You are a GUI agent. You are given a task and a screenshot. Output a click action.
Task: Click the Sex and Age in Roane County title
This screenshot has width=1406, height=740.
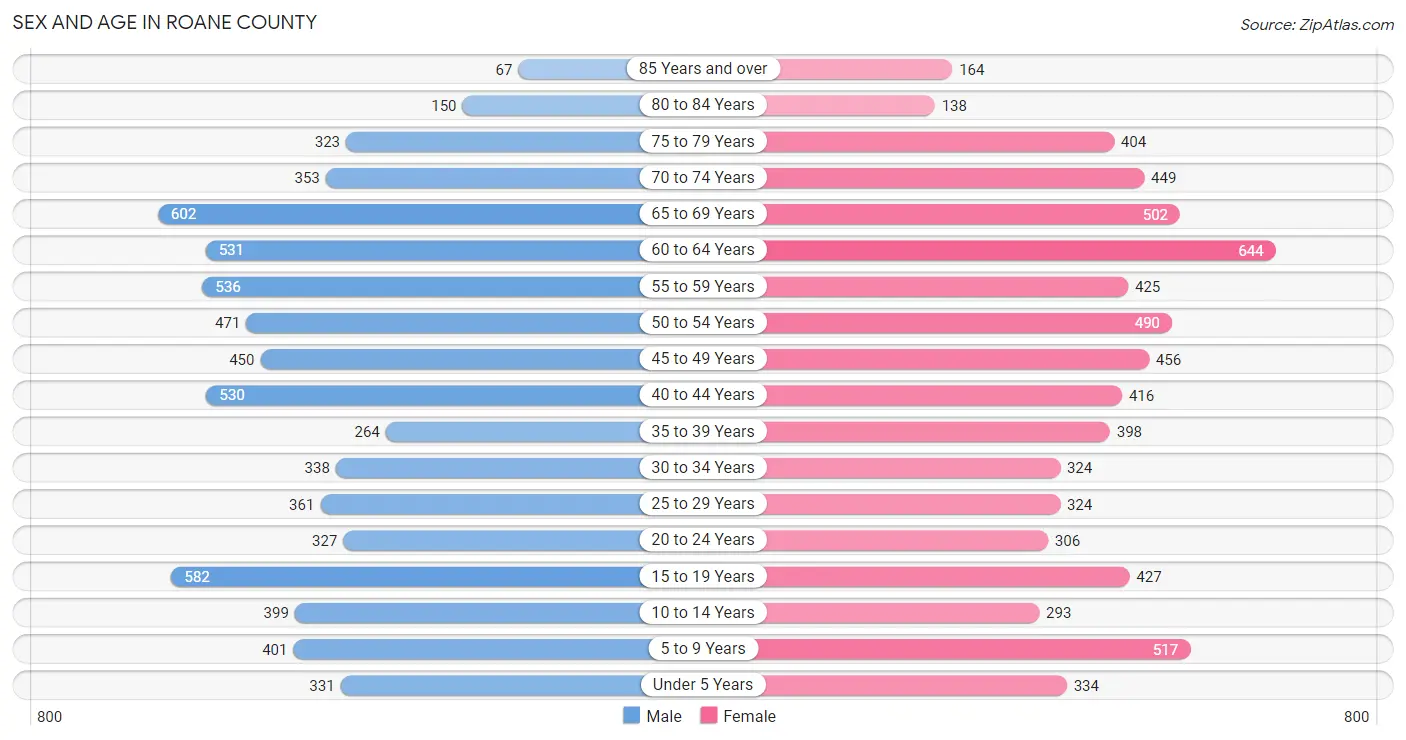point(165,22)
